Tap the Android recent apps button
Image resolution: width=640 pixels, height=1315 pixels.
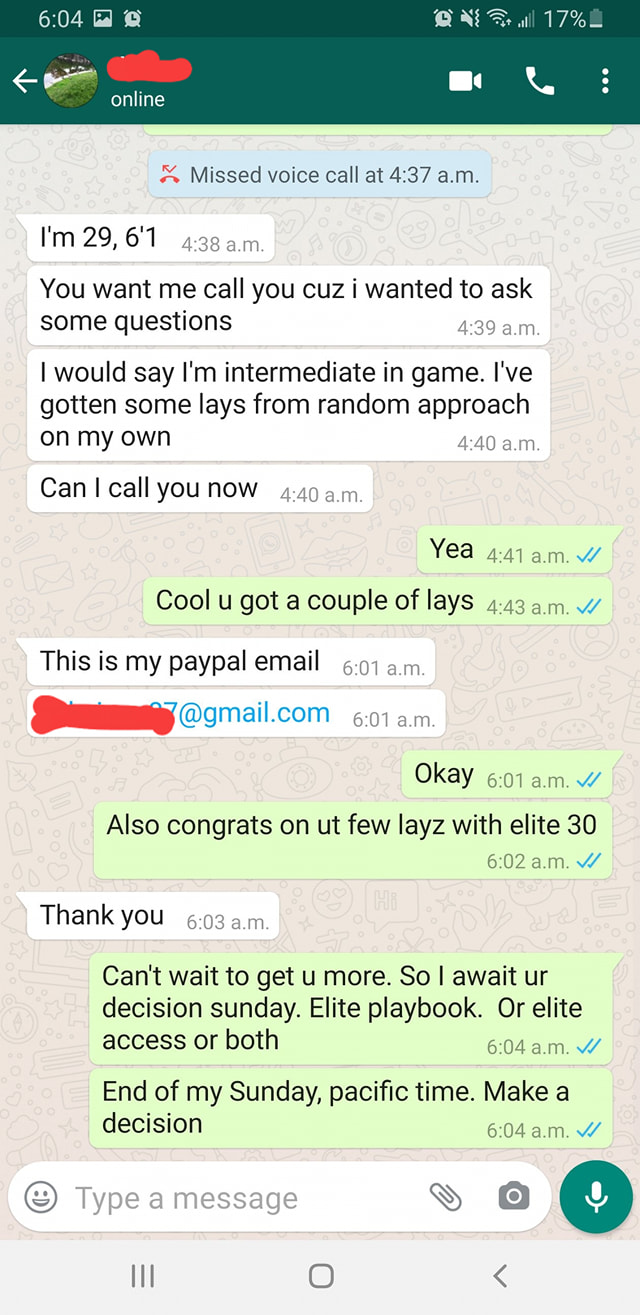[x=143, y=1275]
